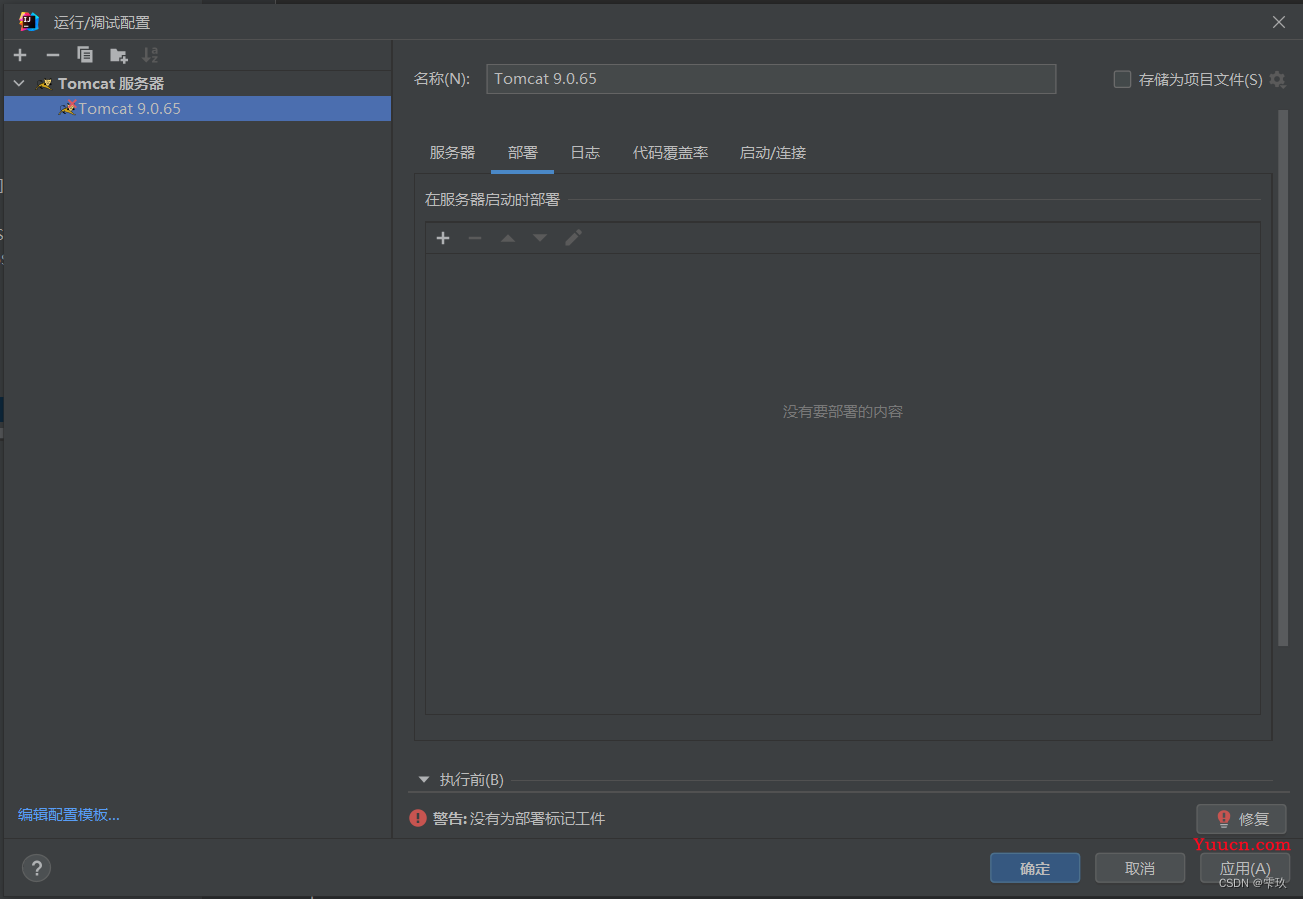Move deployment item up
The height and width of the screenshot is (899, 1303).
pos(508,238)
